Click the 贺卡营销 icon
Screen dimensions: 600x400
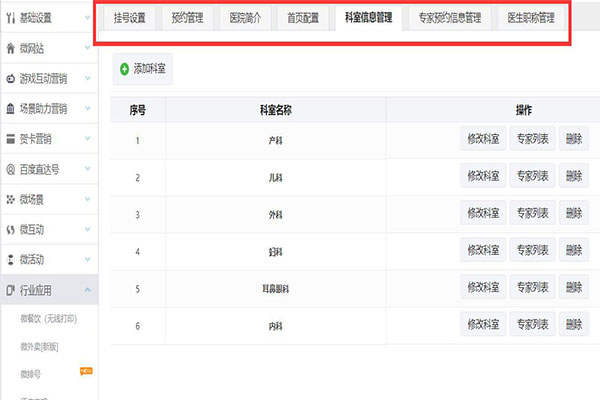11,139
